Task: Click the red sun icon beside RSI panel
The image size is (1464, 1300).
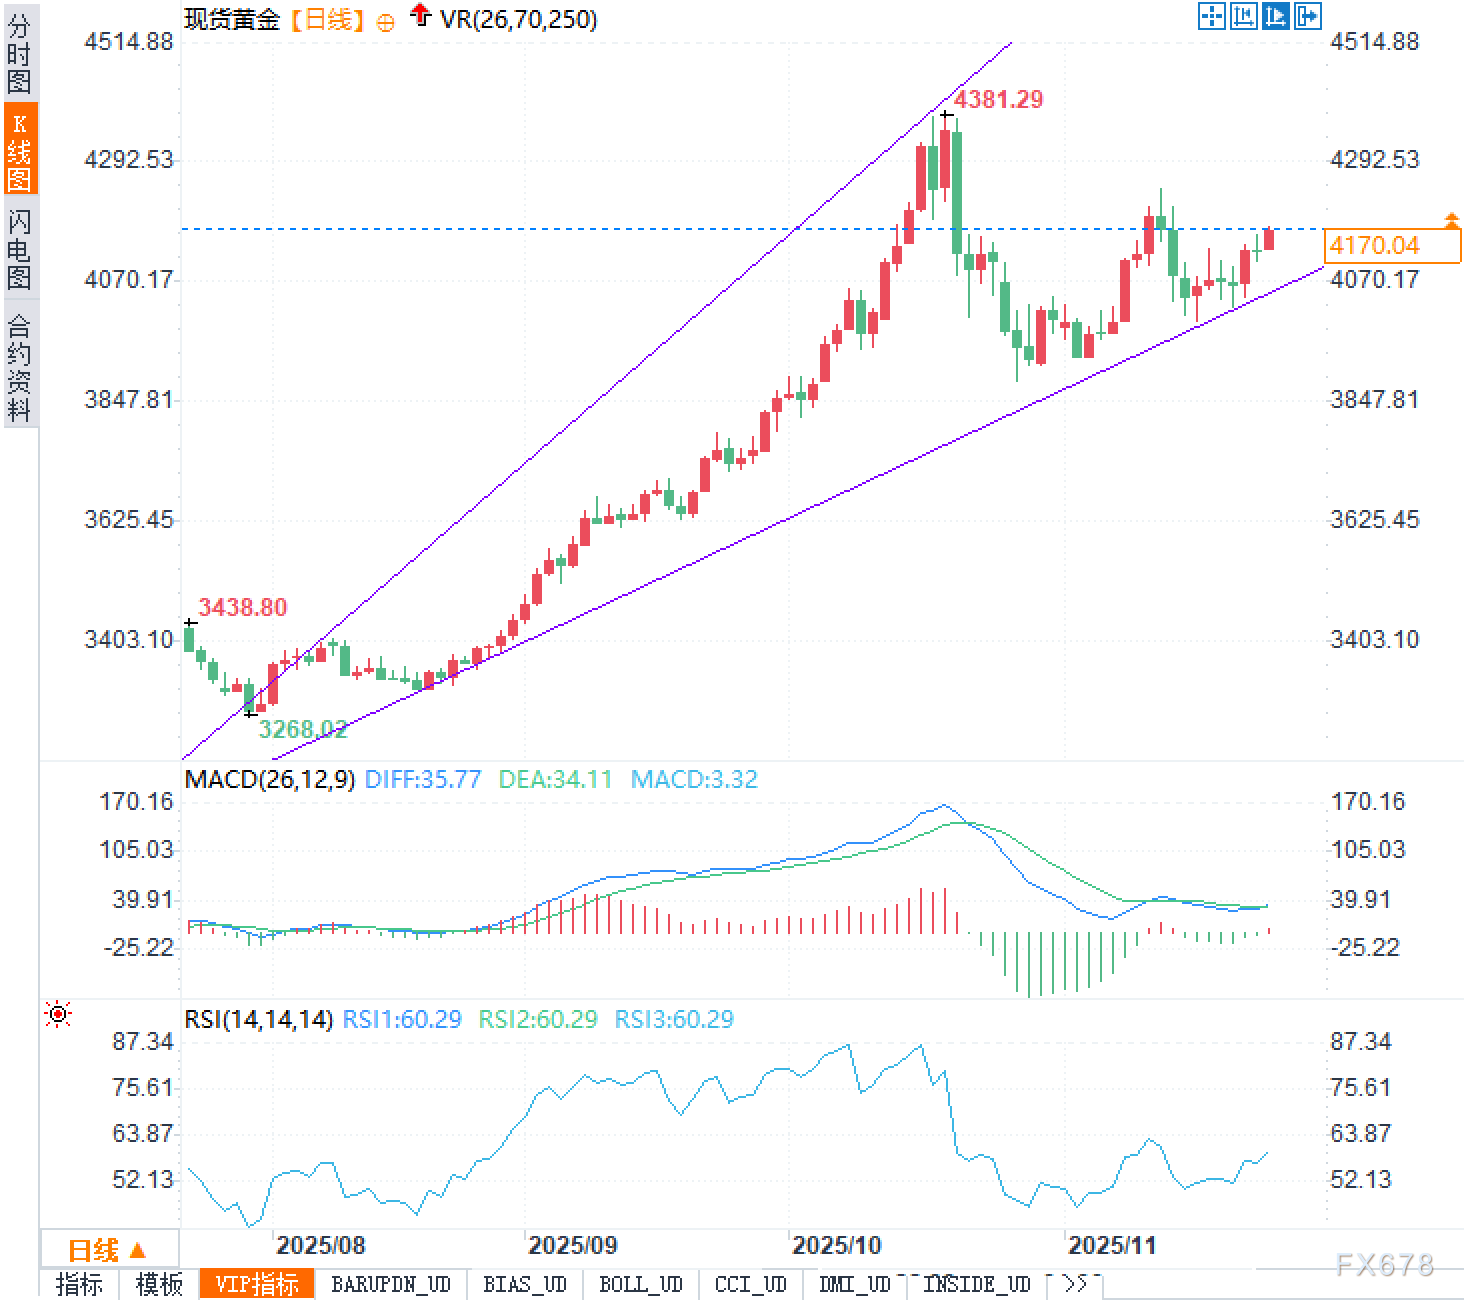Action: click(58, 1015)
